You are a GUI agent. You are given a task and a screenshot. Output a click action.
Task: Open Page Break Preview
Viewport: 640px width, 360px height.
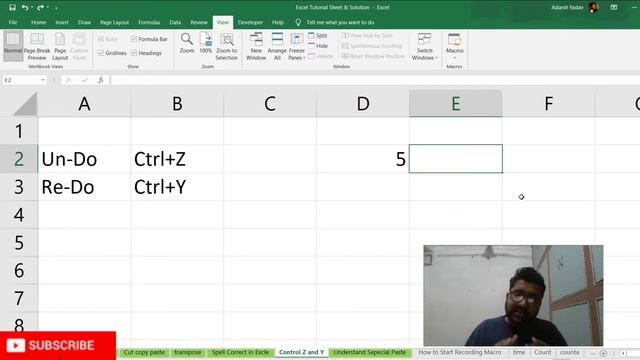pyautogui.click(x=37, y=46)
